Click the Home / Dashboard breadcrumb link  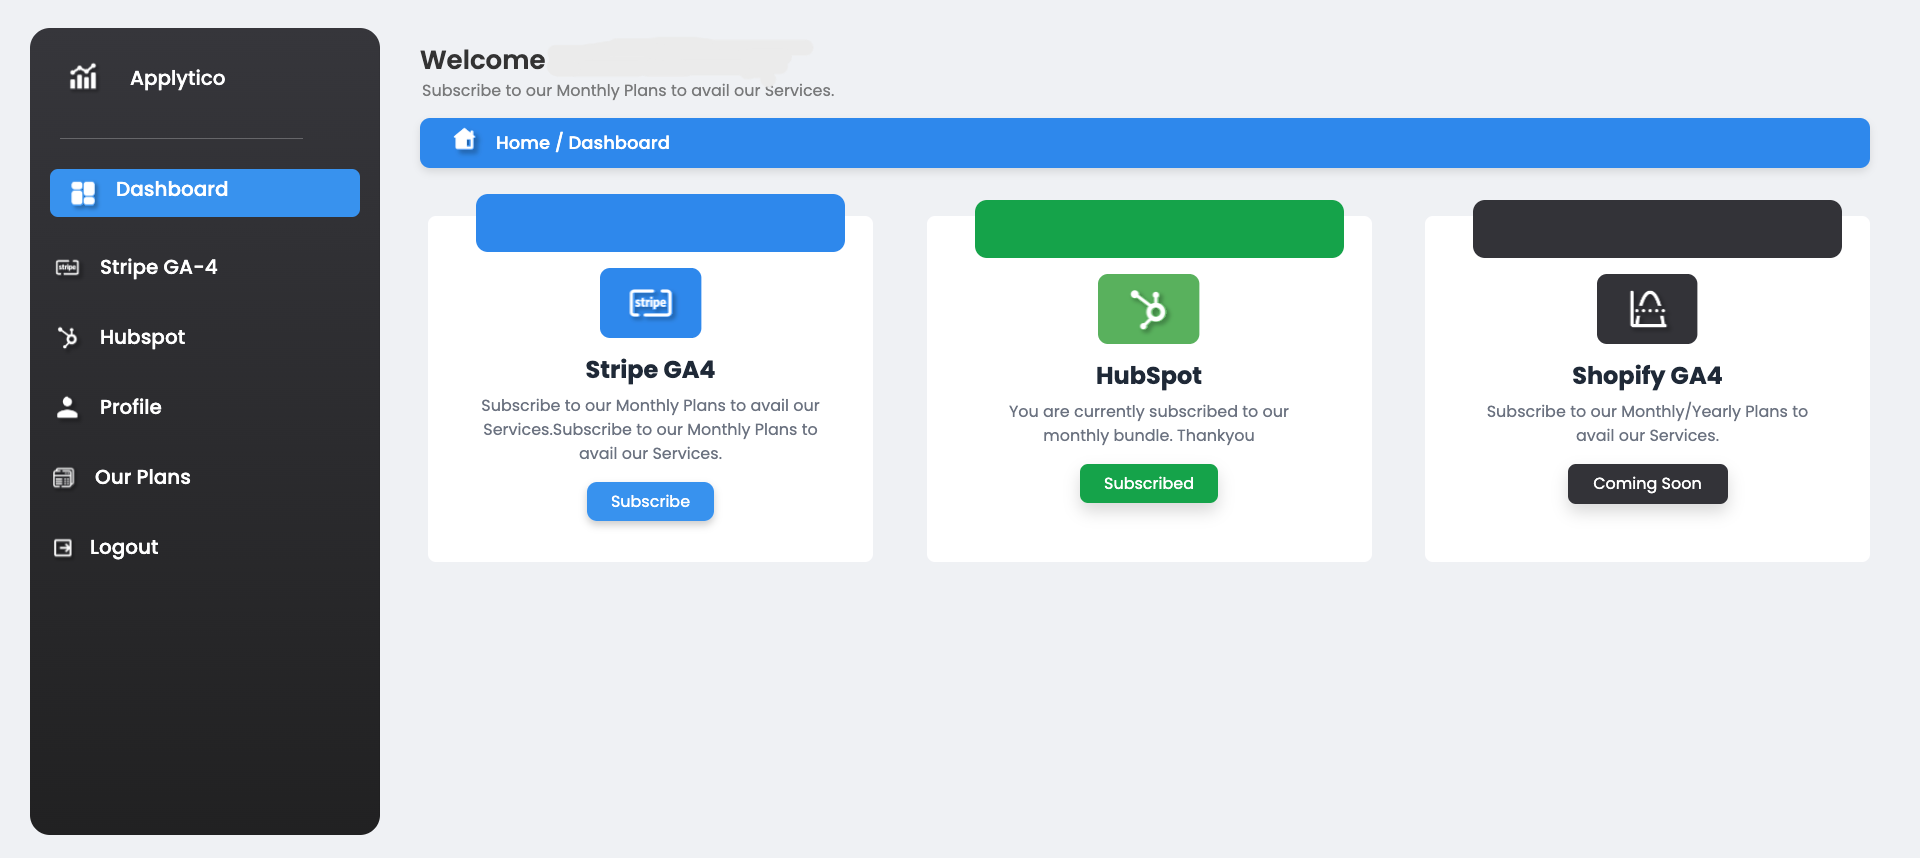point(583,143)
